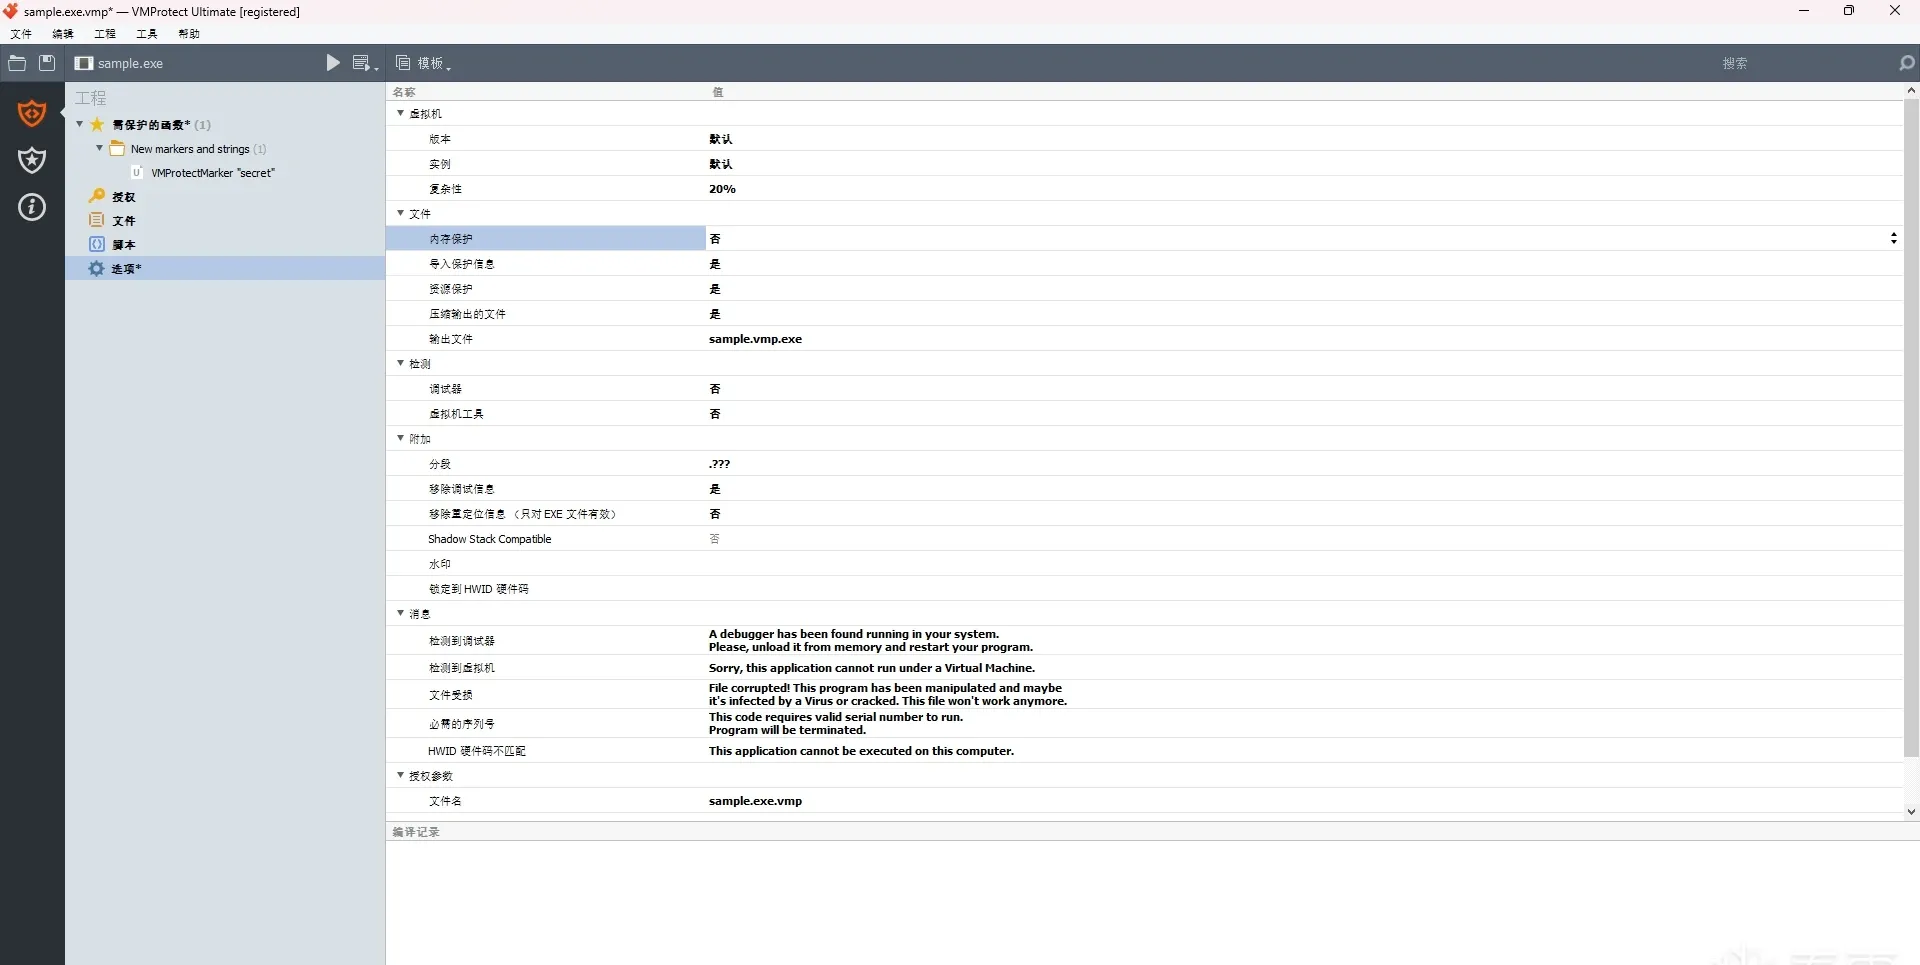Open the 工程 menu
1920x965 pixels.
tap(105, 34)
